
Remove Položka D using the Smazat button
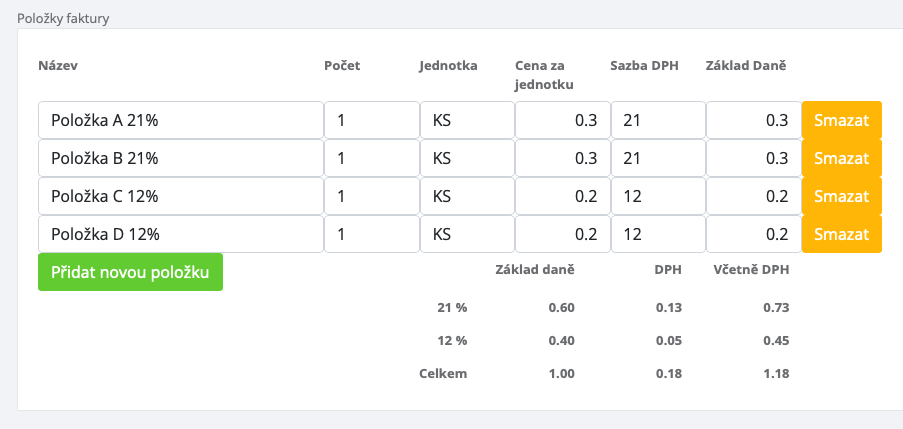[x=841, y=234]
